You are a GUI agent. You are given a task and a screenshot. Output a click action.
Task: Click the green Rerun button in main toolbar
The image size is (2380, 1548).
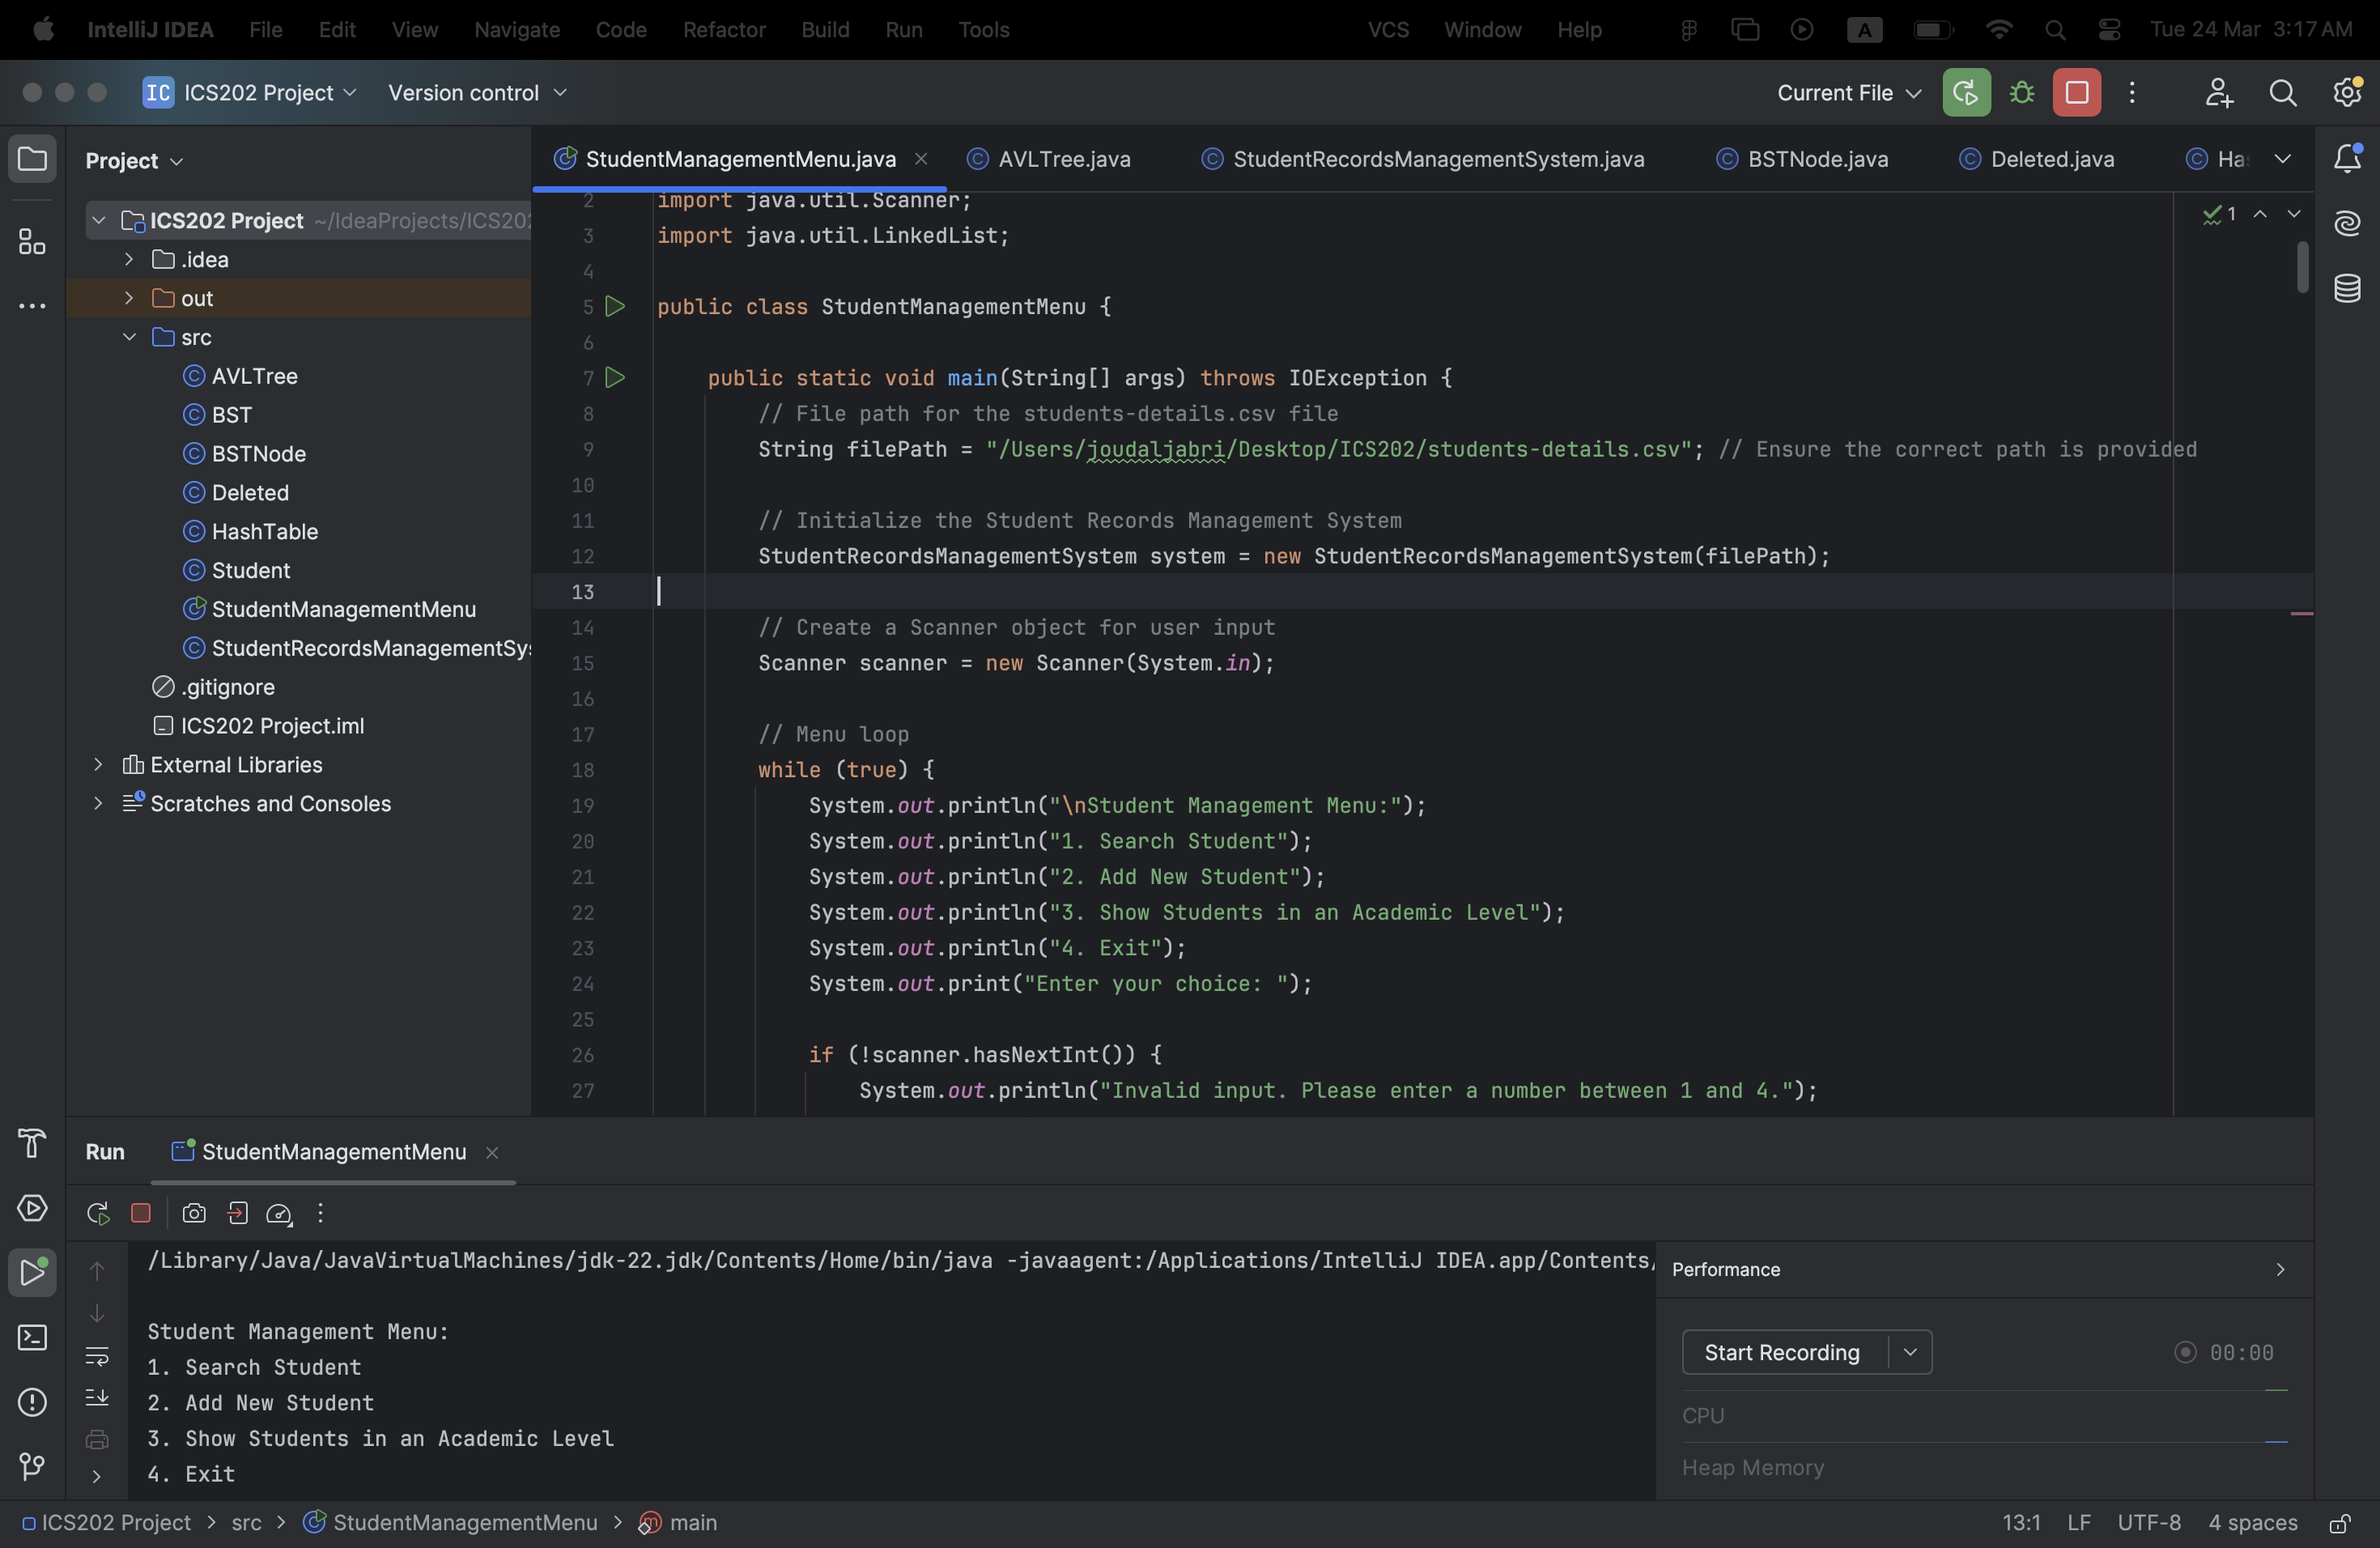click(1965, 93)
